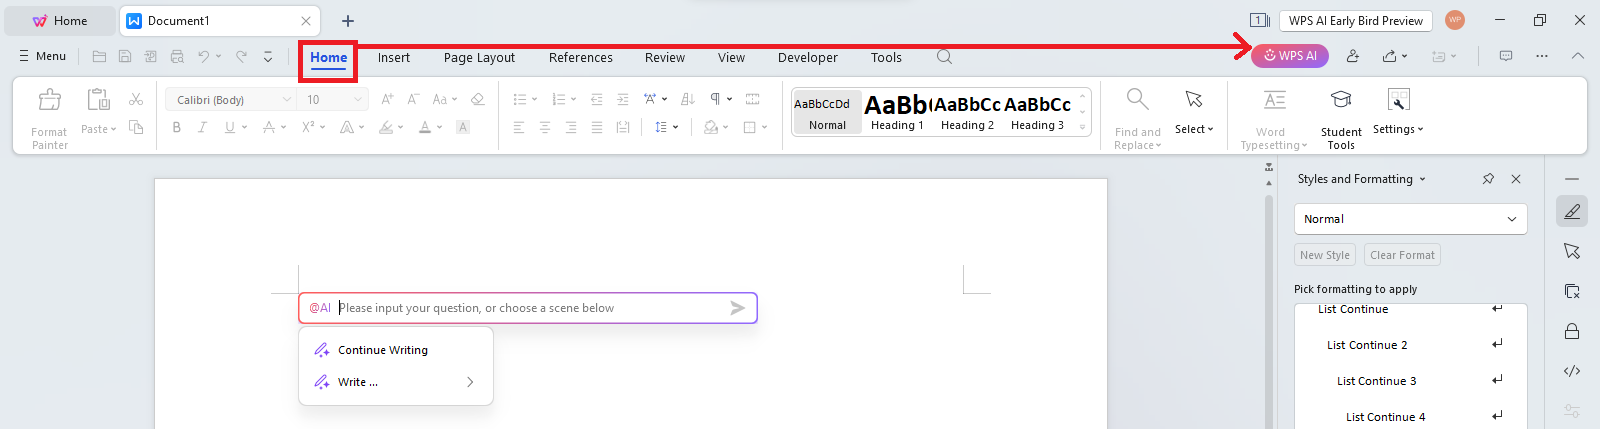Click WPS AI Early Bird Preview button
This screenshot has height=429, width=1600.
[1355, 20]
